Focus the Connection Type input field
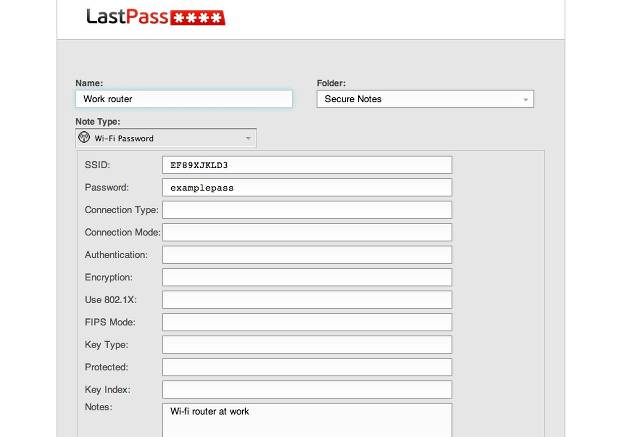 coord(307,210)
